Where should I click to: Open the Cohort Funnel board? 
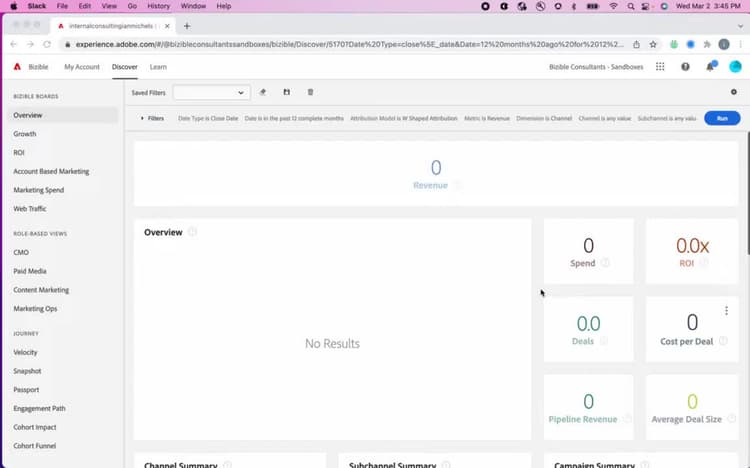click(34, 446)
